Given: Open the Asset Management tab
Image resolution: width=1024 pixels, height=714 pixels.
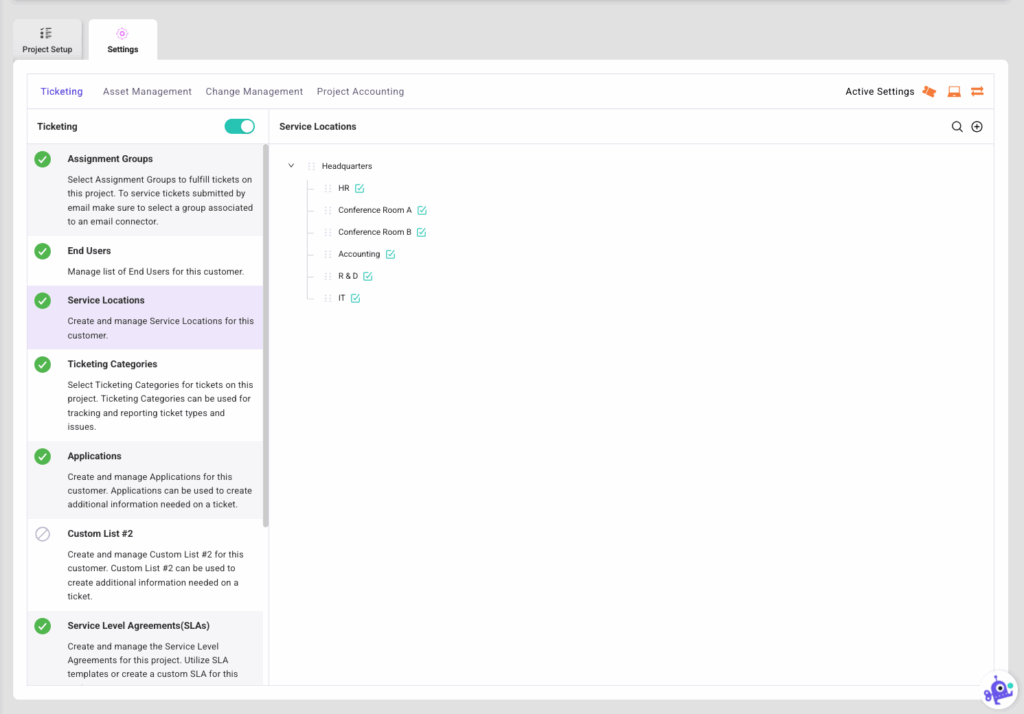Looking at the screenshot, I should tap(147, 92).
